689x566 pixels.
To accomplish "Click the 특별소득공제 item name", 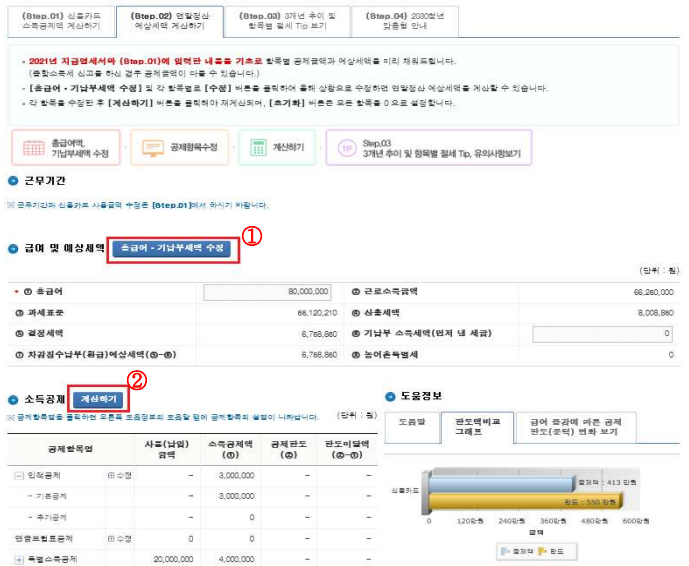I will [x=52, y=559].
